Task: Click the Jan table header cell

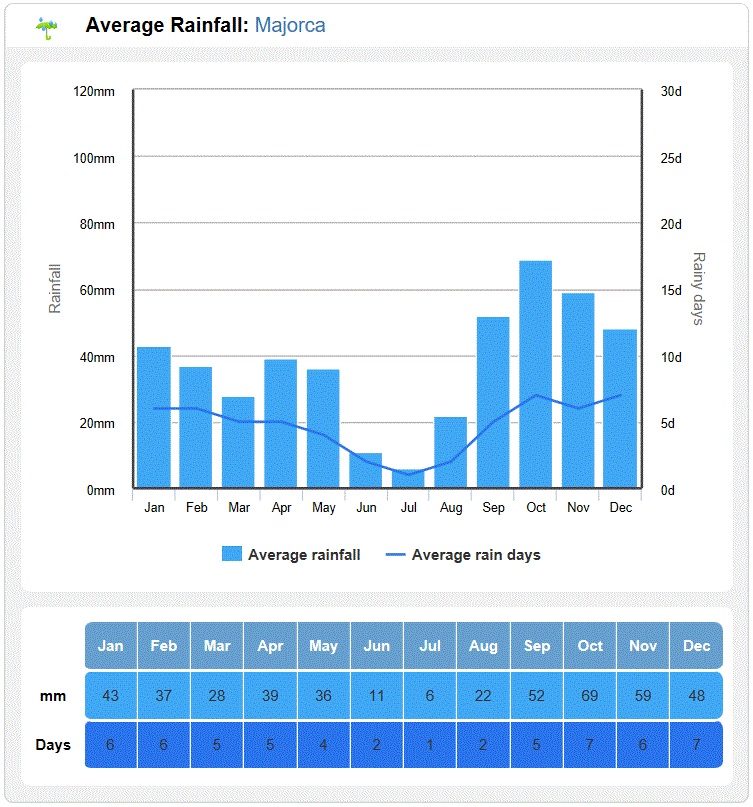Action: [111, 645]
